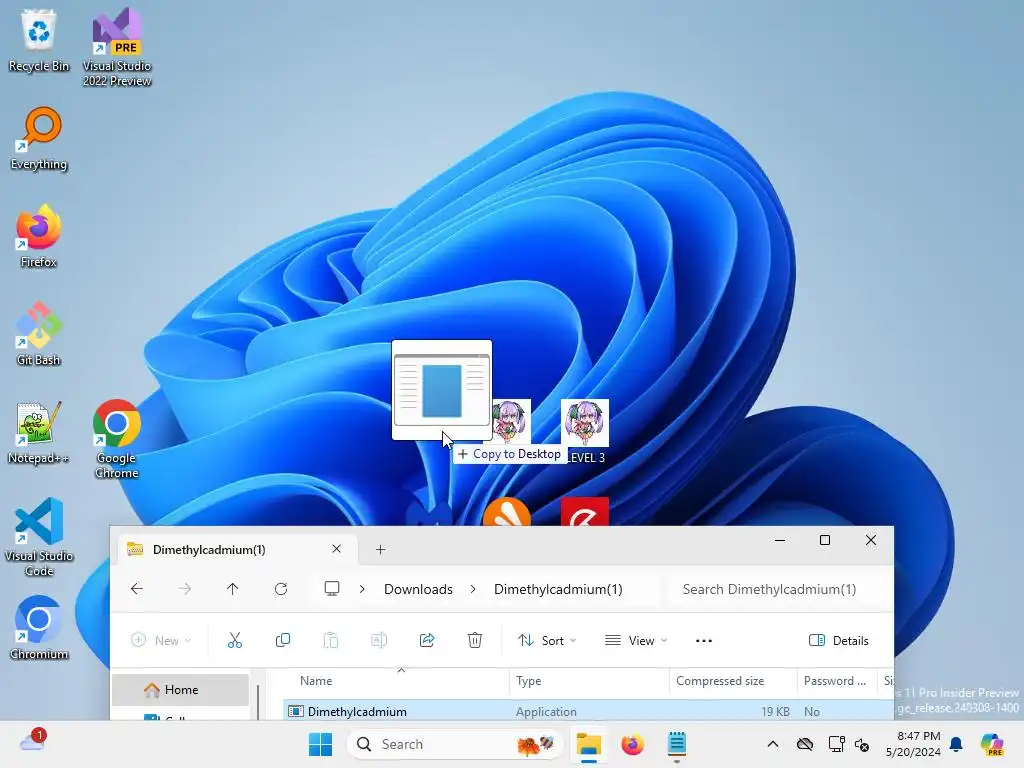Select the Dimethylcadmium application file row
Image resolution: width=1024 pixels, height=768 pixels.
588,711
